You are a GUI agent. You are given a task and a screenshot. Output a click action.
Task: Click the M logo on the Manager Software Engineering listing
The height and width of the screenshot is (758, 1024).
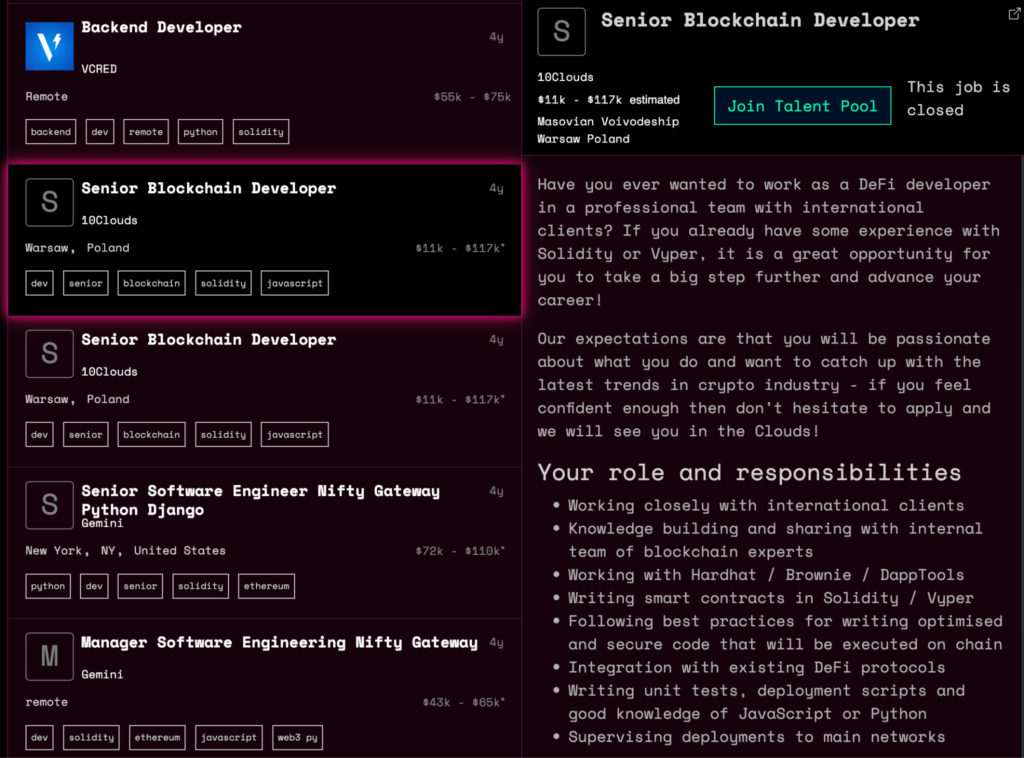[50, 657]
